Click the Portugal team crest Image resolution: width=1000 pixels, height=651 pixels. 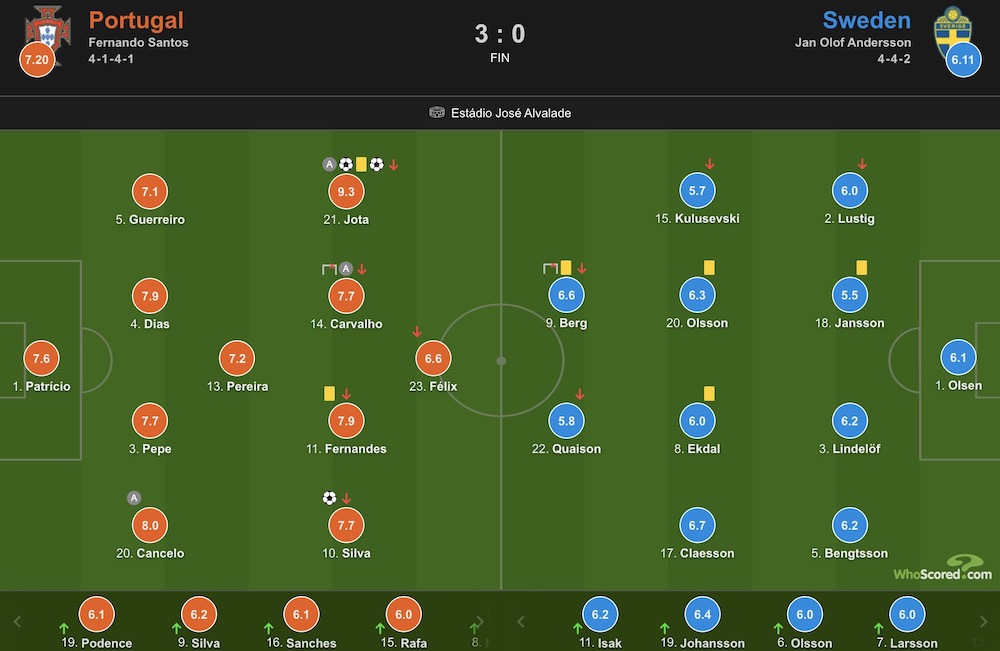[48, 30]
